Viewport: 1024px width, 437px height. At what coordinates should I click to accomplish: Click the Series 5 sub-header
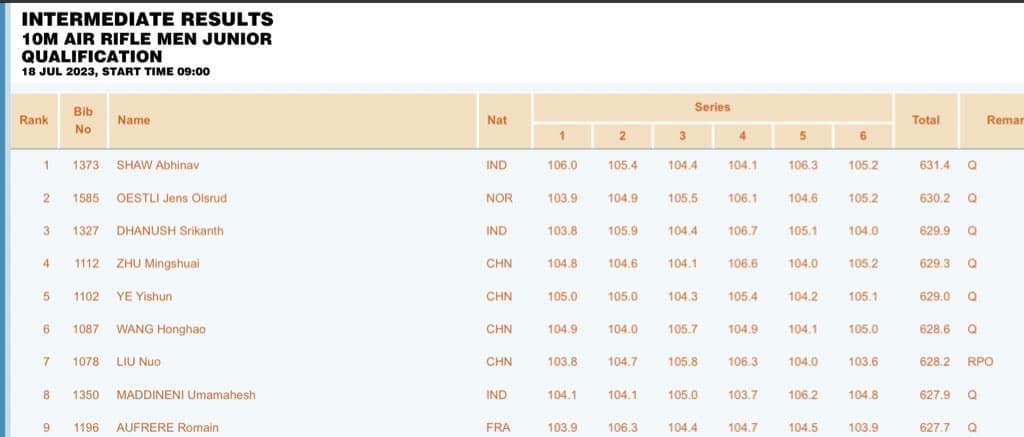803,136
